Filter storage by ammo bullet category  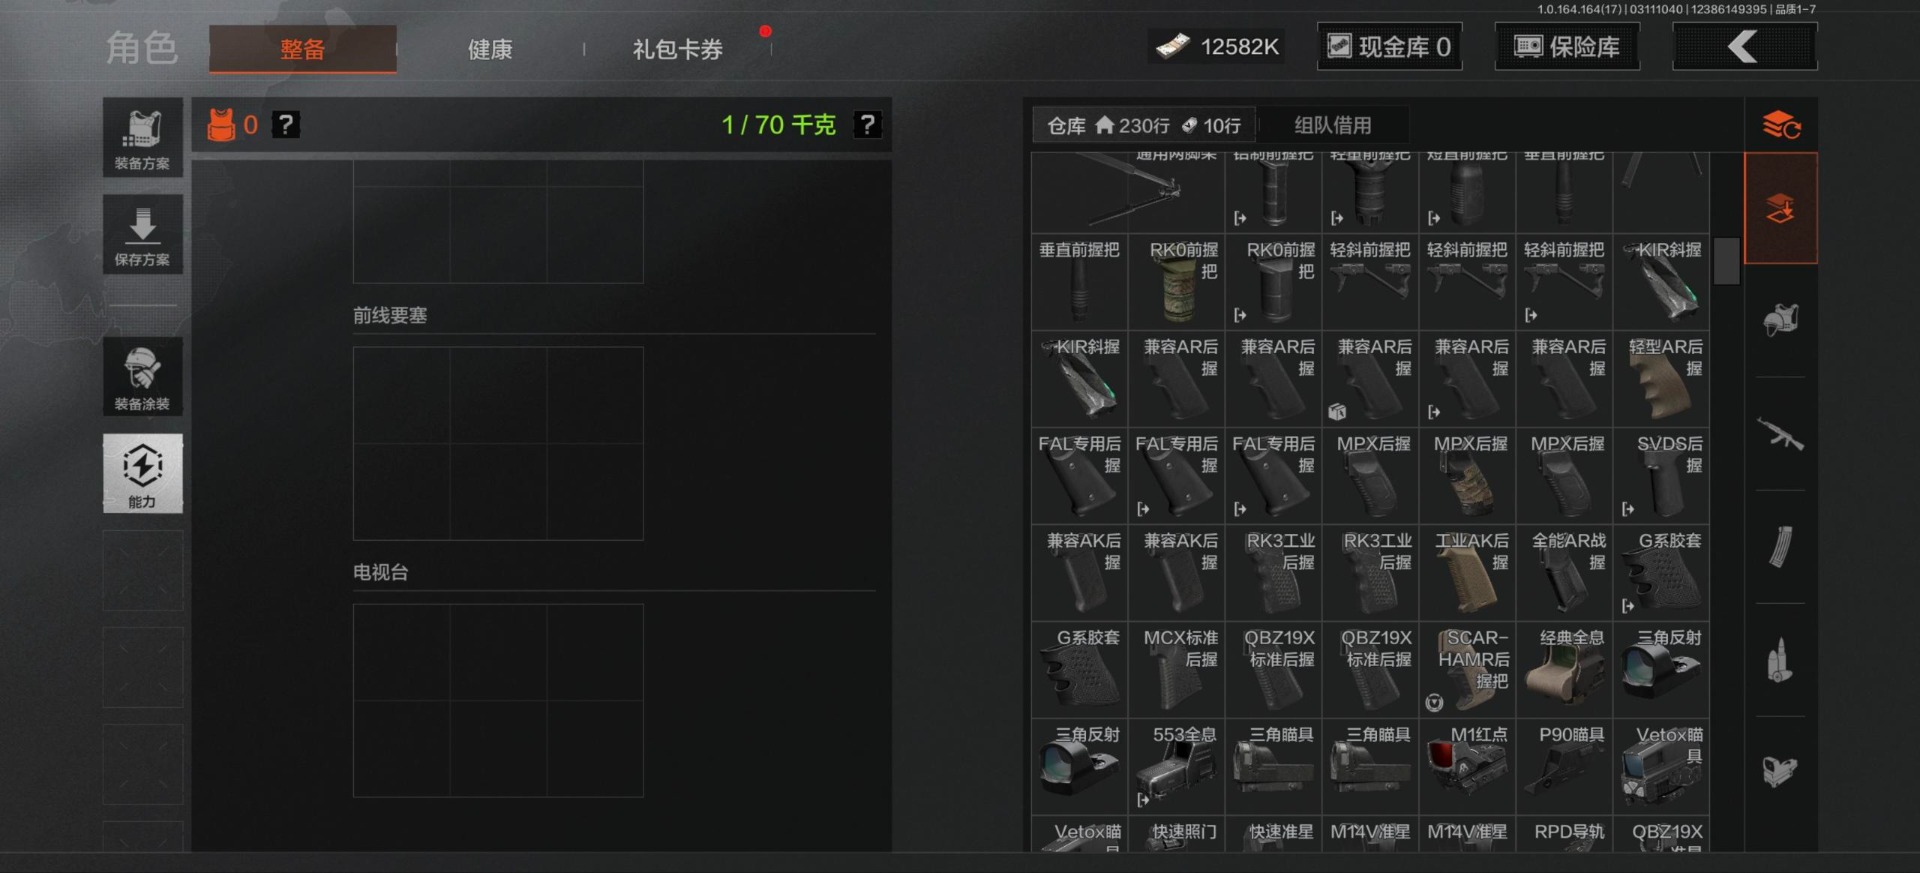click(1780, 660)
